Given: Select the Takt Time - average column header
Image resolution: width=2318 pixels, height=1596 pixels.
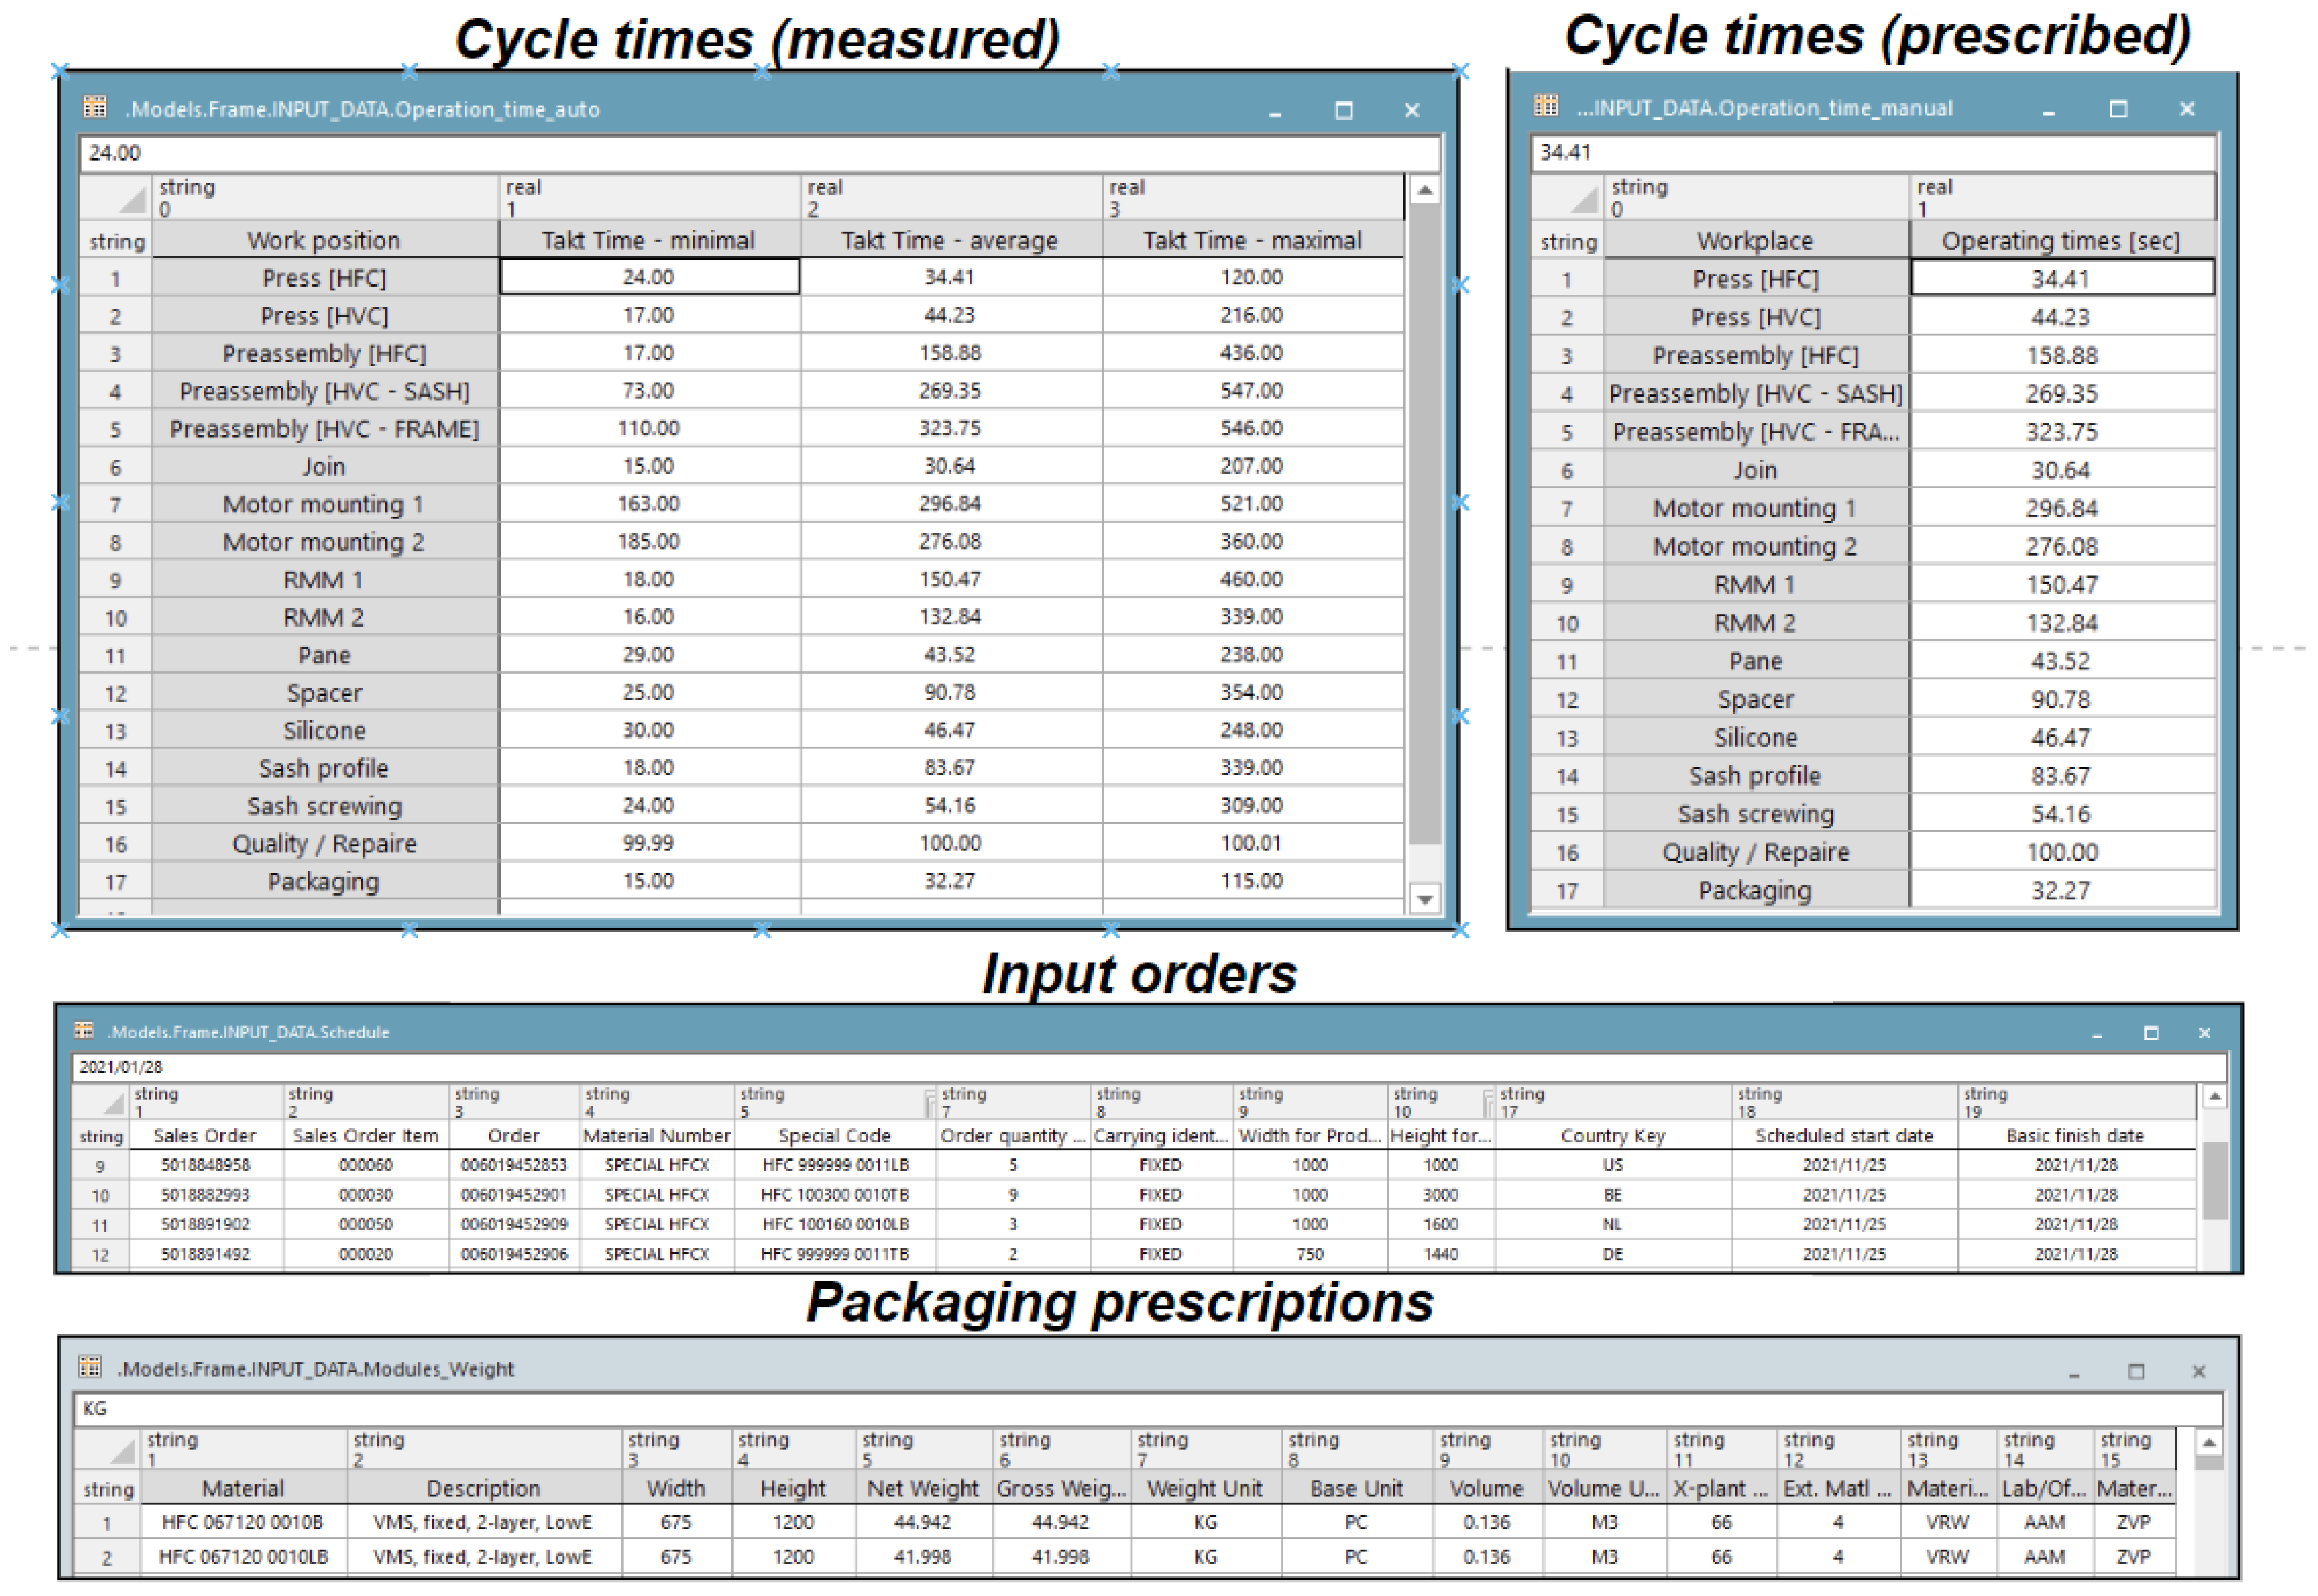Looking at the screenshot, I should [x=949, y=240].
